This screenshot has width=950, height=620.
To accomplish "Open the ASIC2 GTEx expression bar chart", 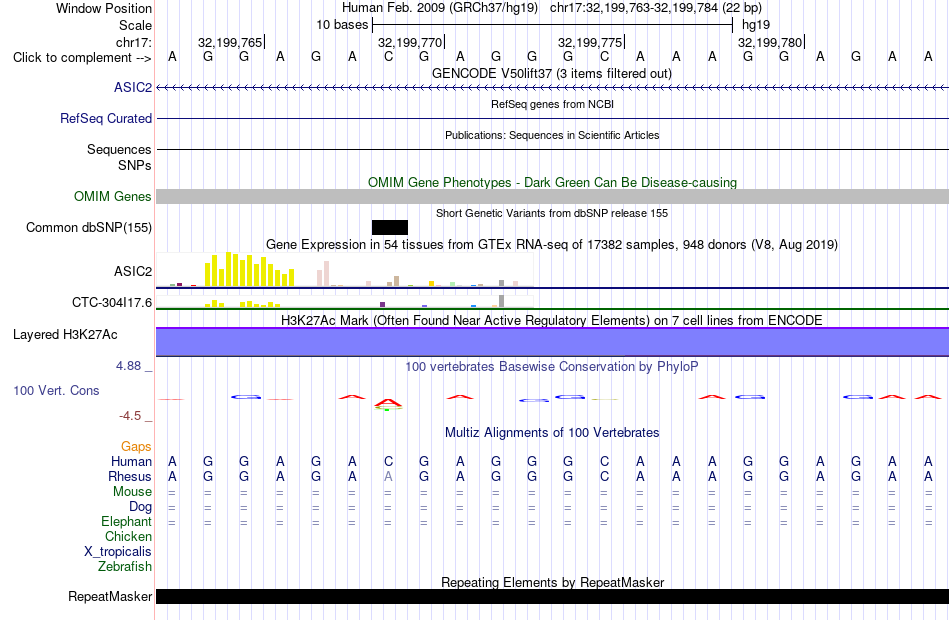I will (345, 270).
